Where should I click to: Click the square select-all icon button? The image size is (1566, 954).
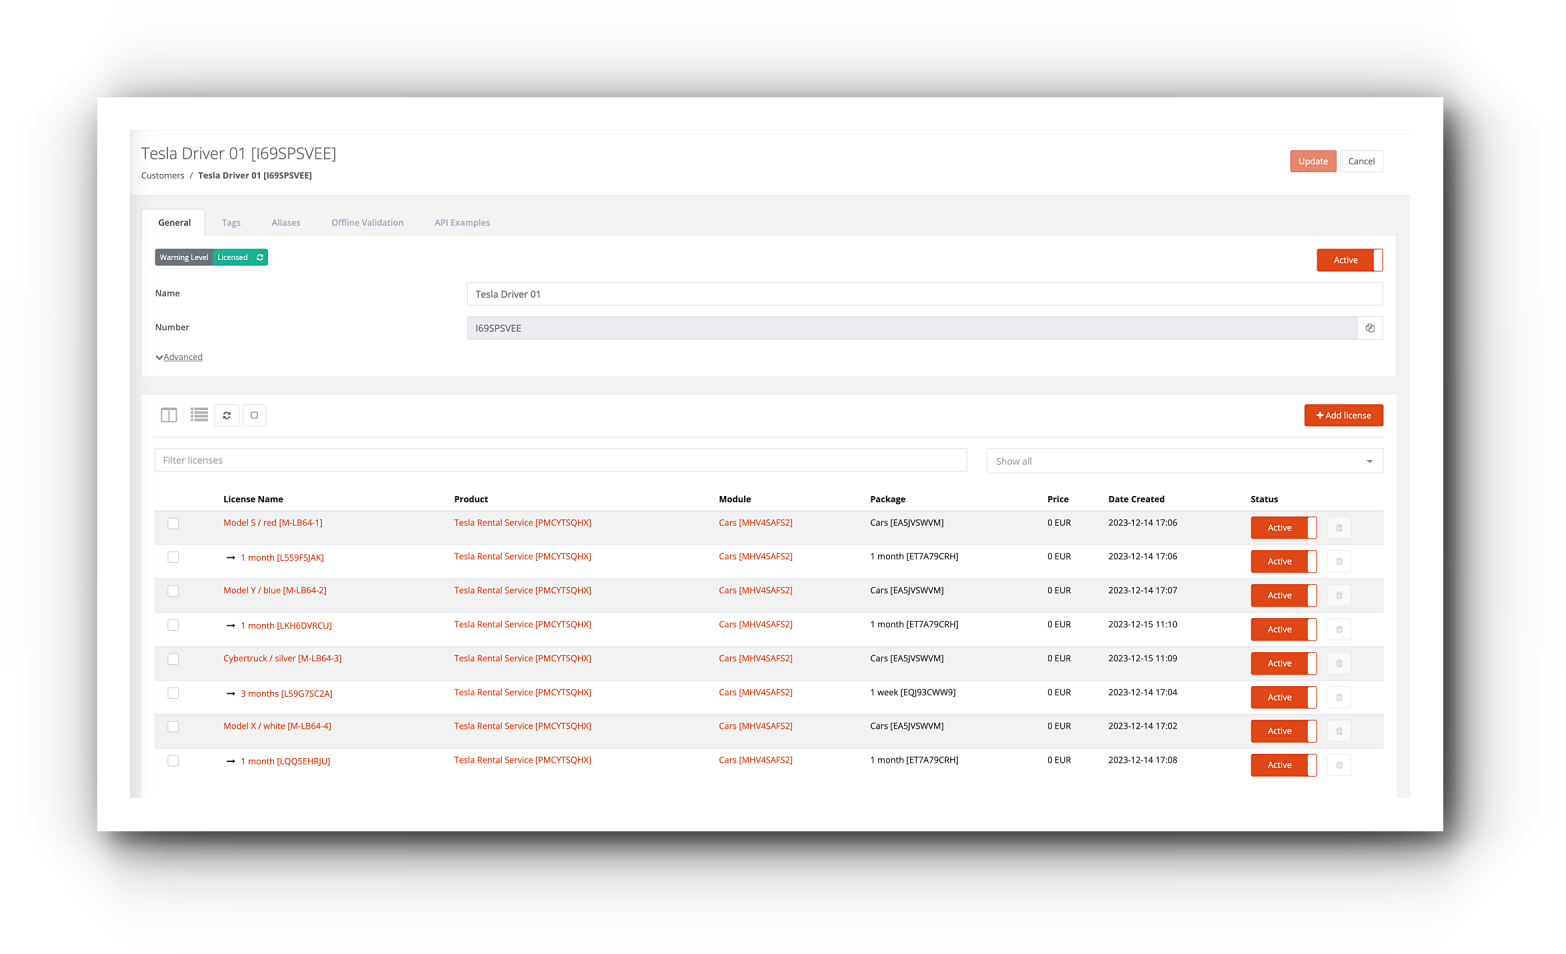click(254, 415)
